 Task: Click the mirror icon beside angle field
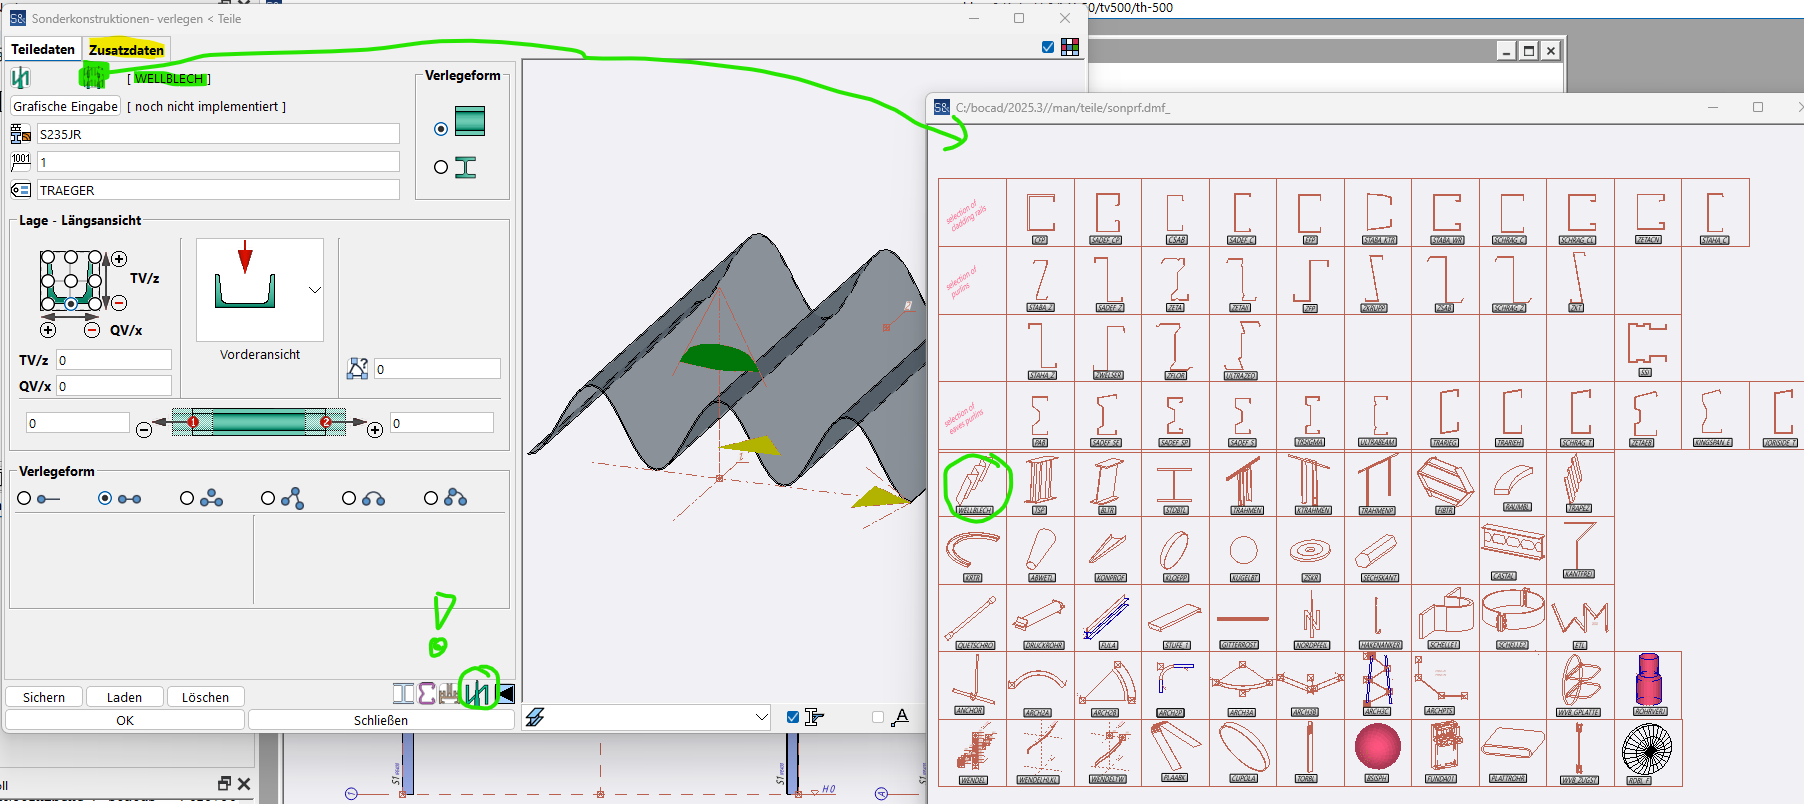358,369
